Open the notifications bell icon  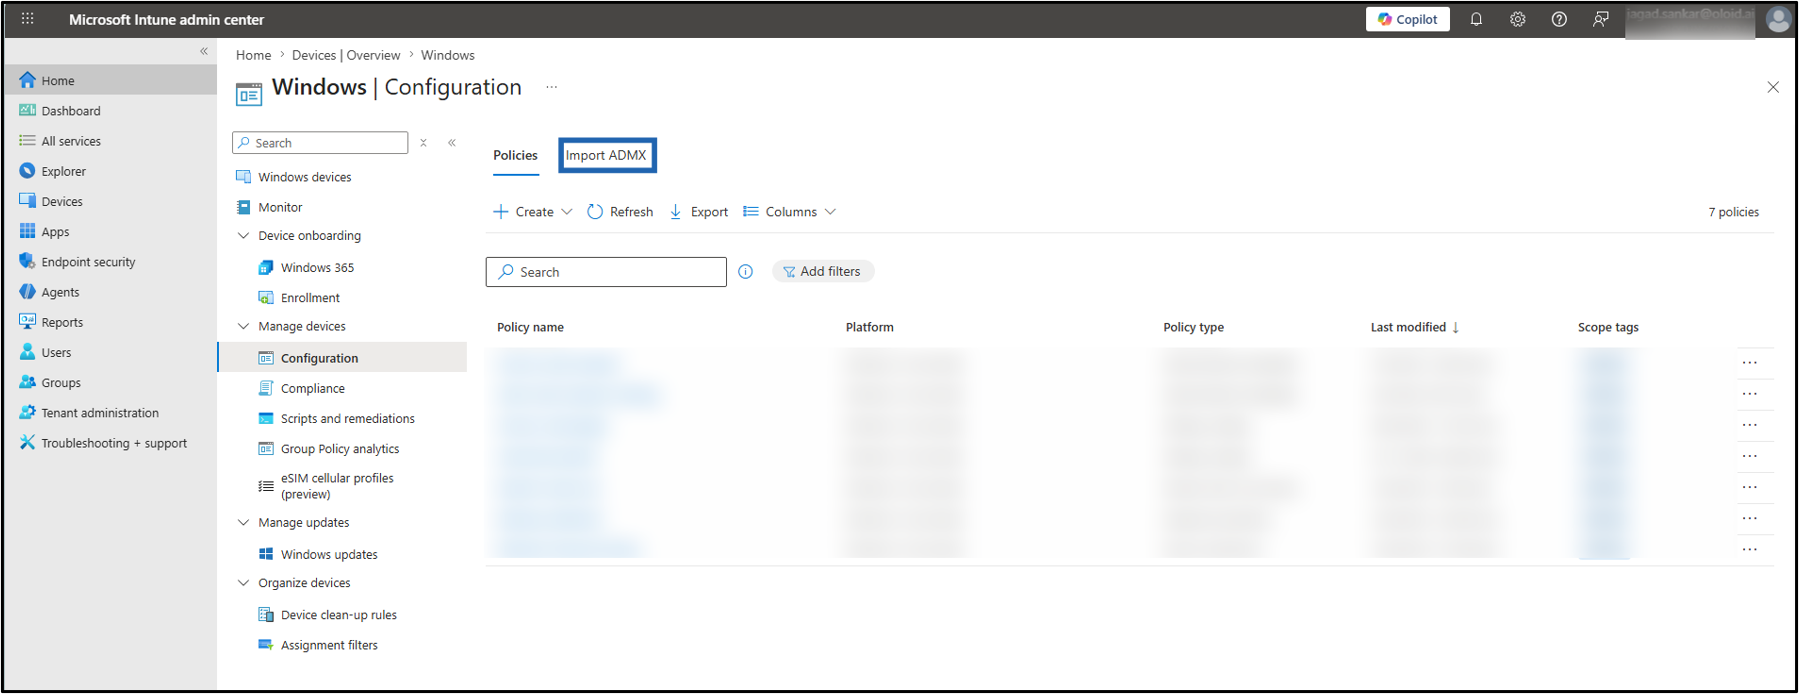[1476, 19]
